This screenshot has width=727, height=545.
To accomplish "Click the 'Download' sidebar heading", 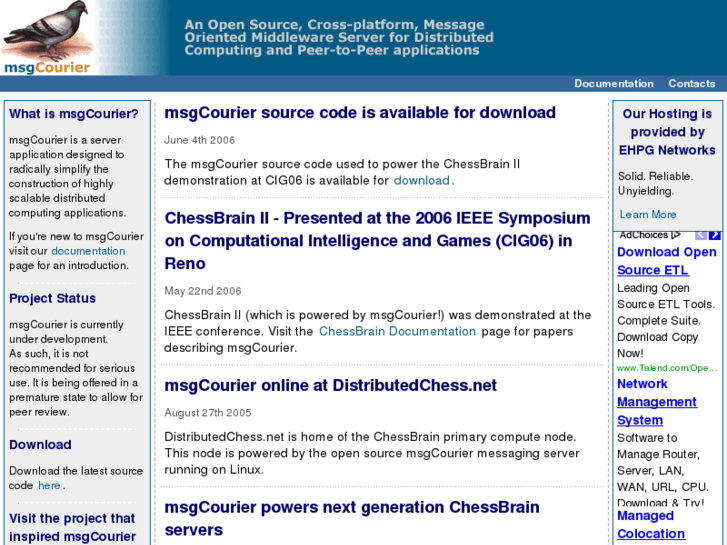I will click(40, 445).
